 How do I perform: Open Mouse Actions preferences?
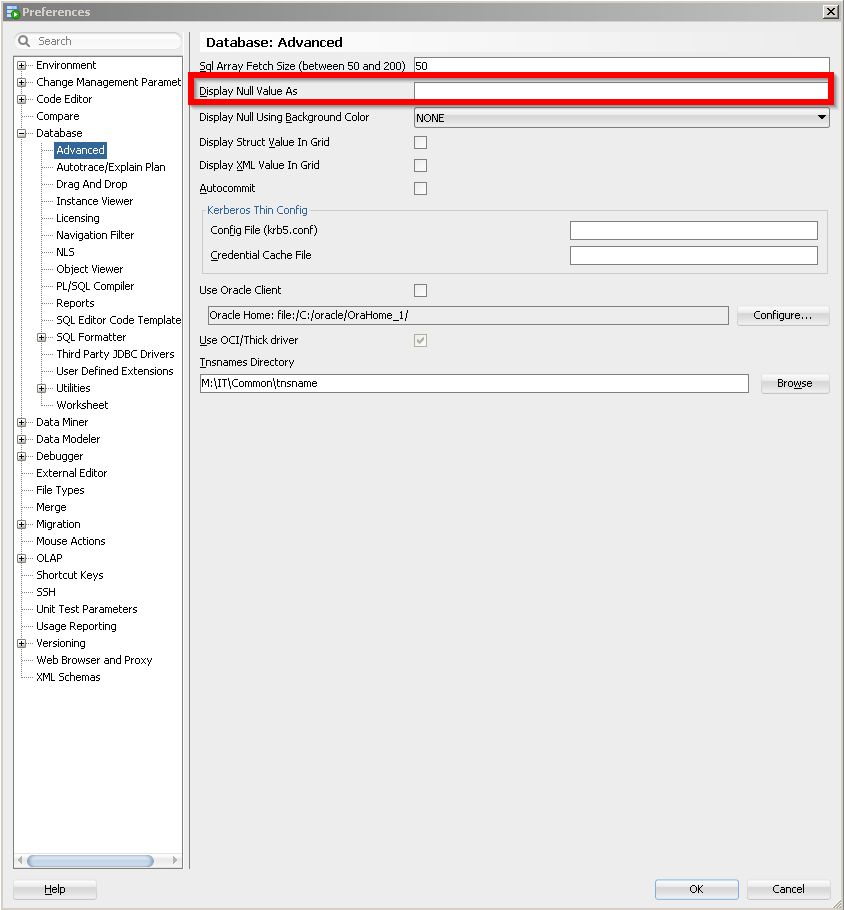[70, 541]
